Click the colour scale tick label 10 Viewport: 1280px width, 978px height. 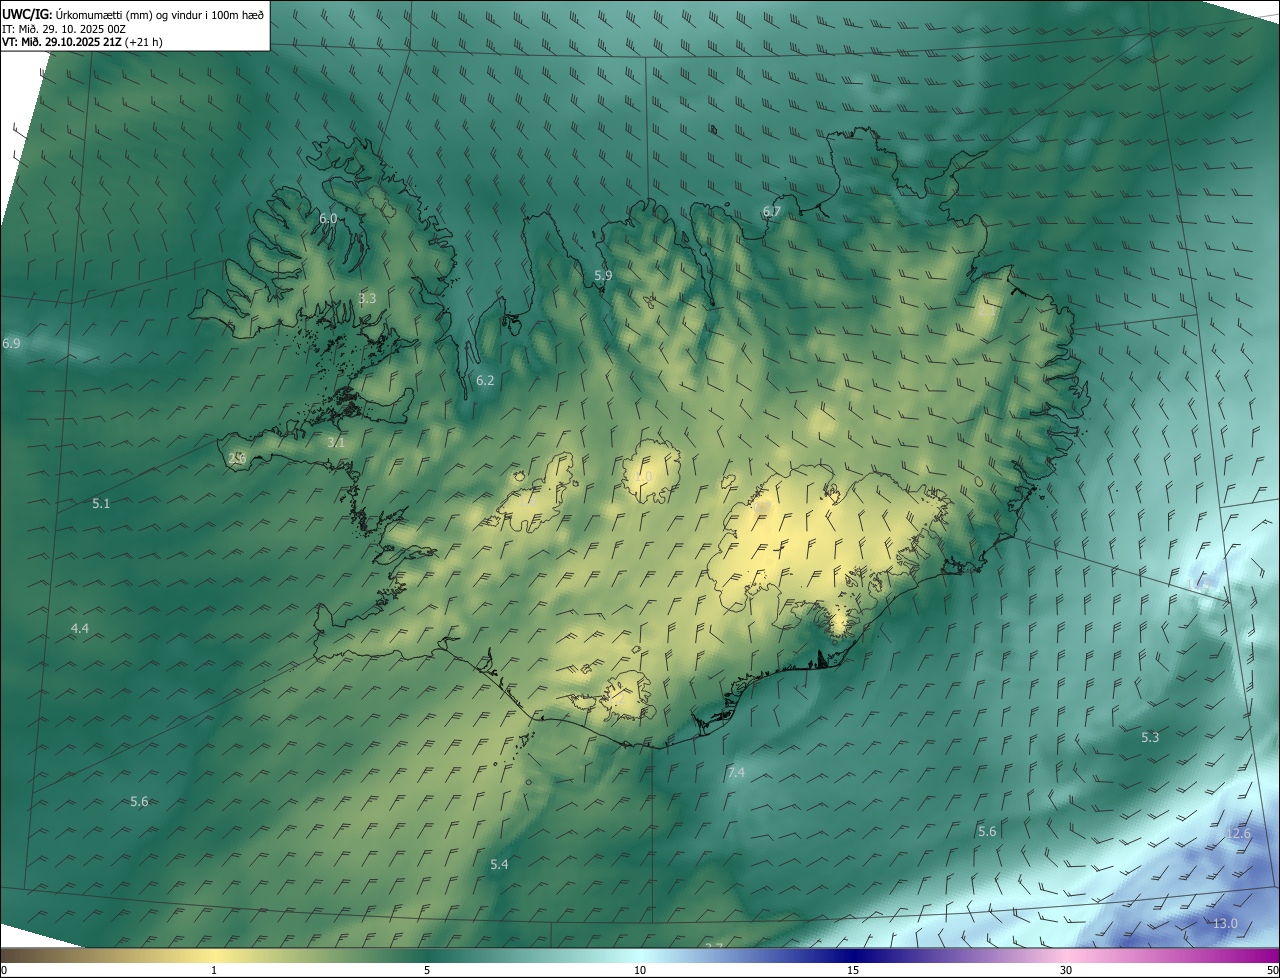coord(640,970)
